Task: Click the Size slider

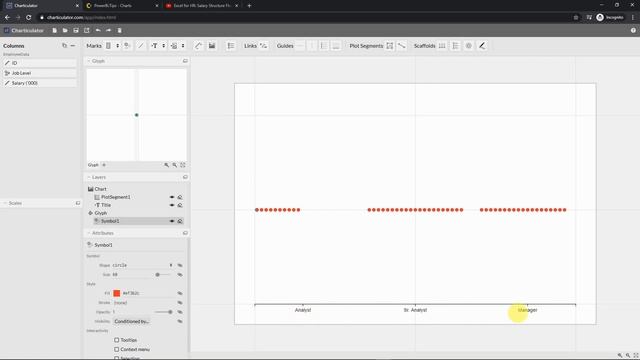Action: click(x=162, y=275)
